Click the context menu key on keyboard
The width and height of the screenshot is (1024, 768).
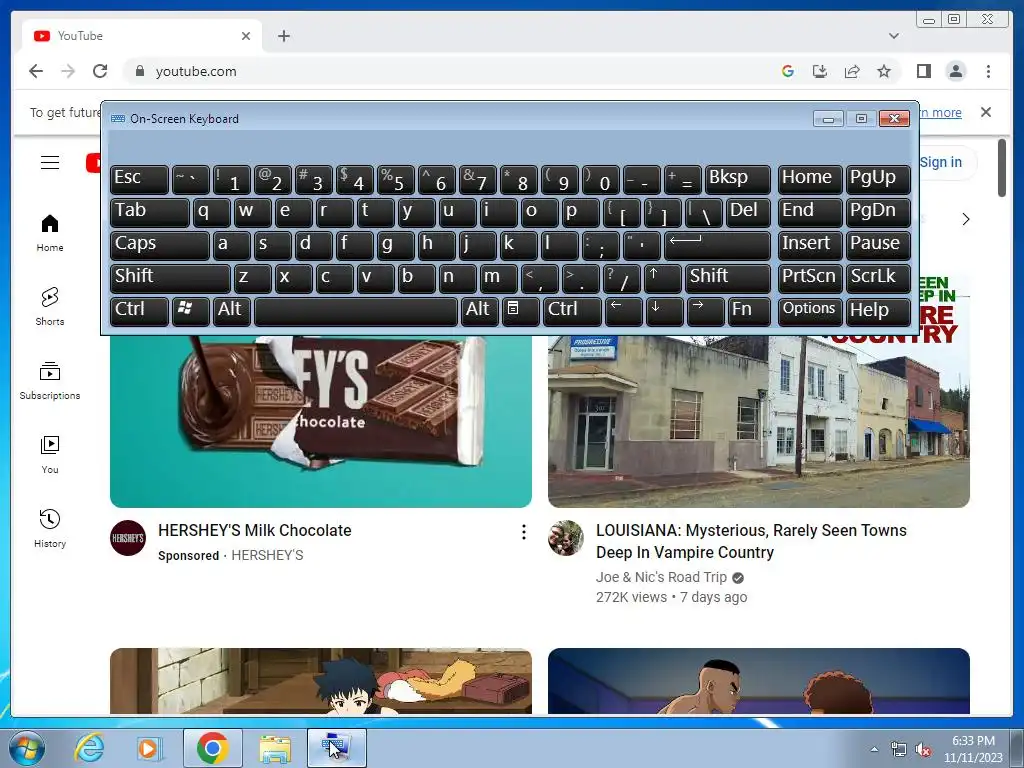coord(520,312)
